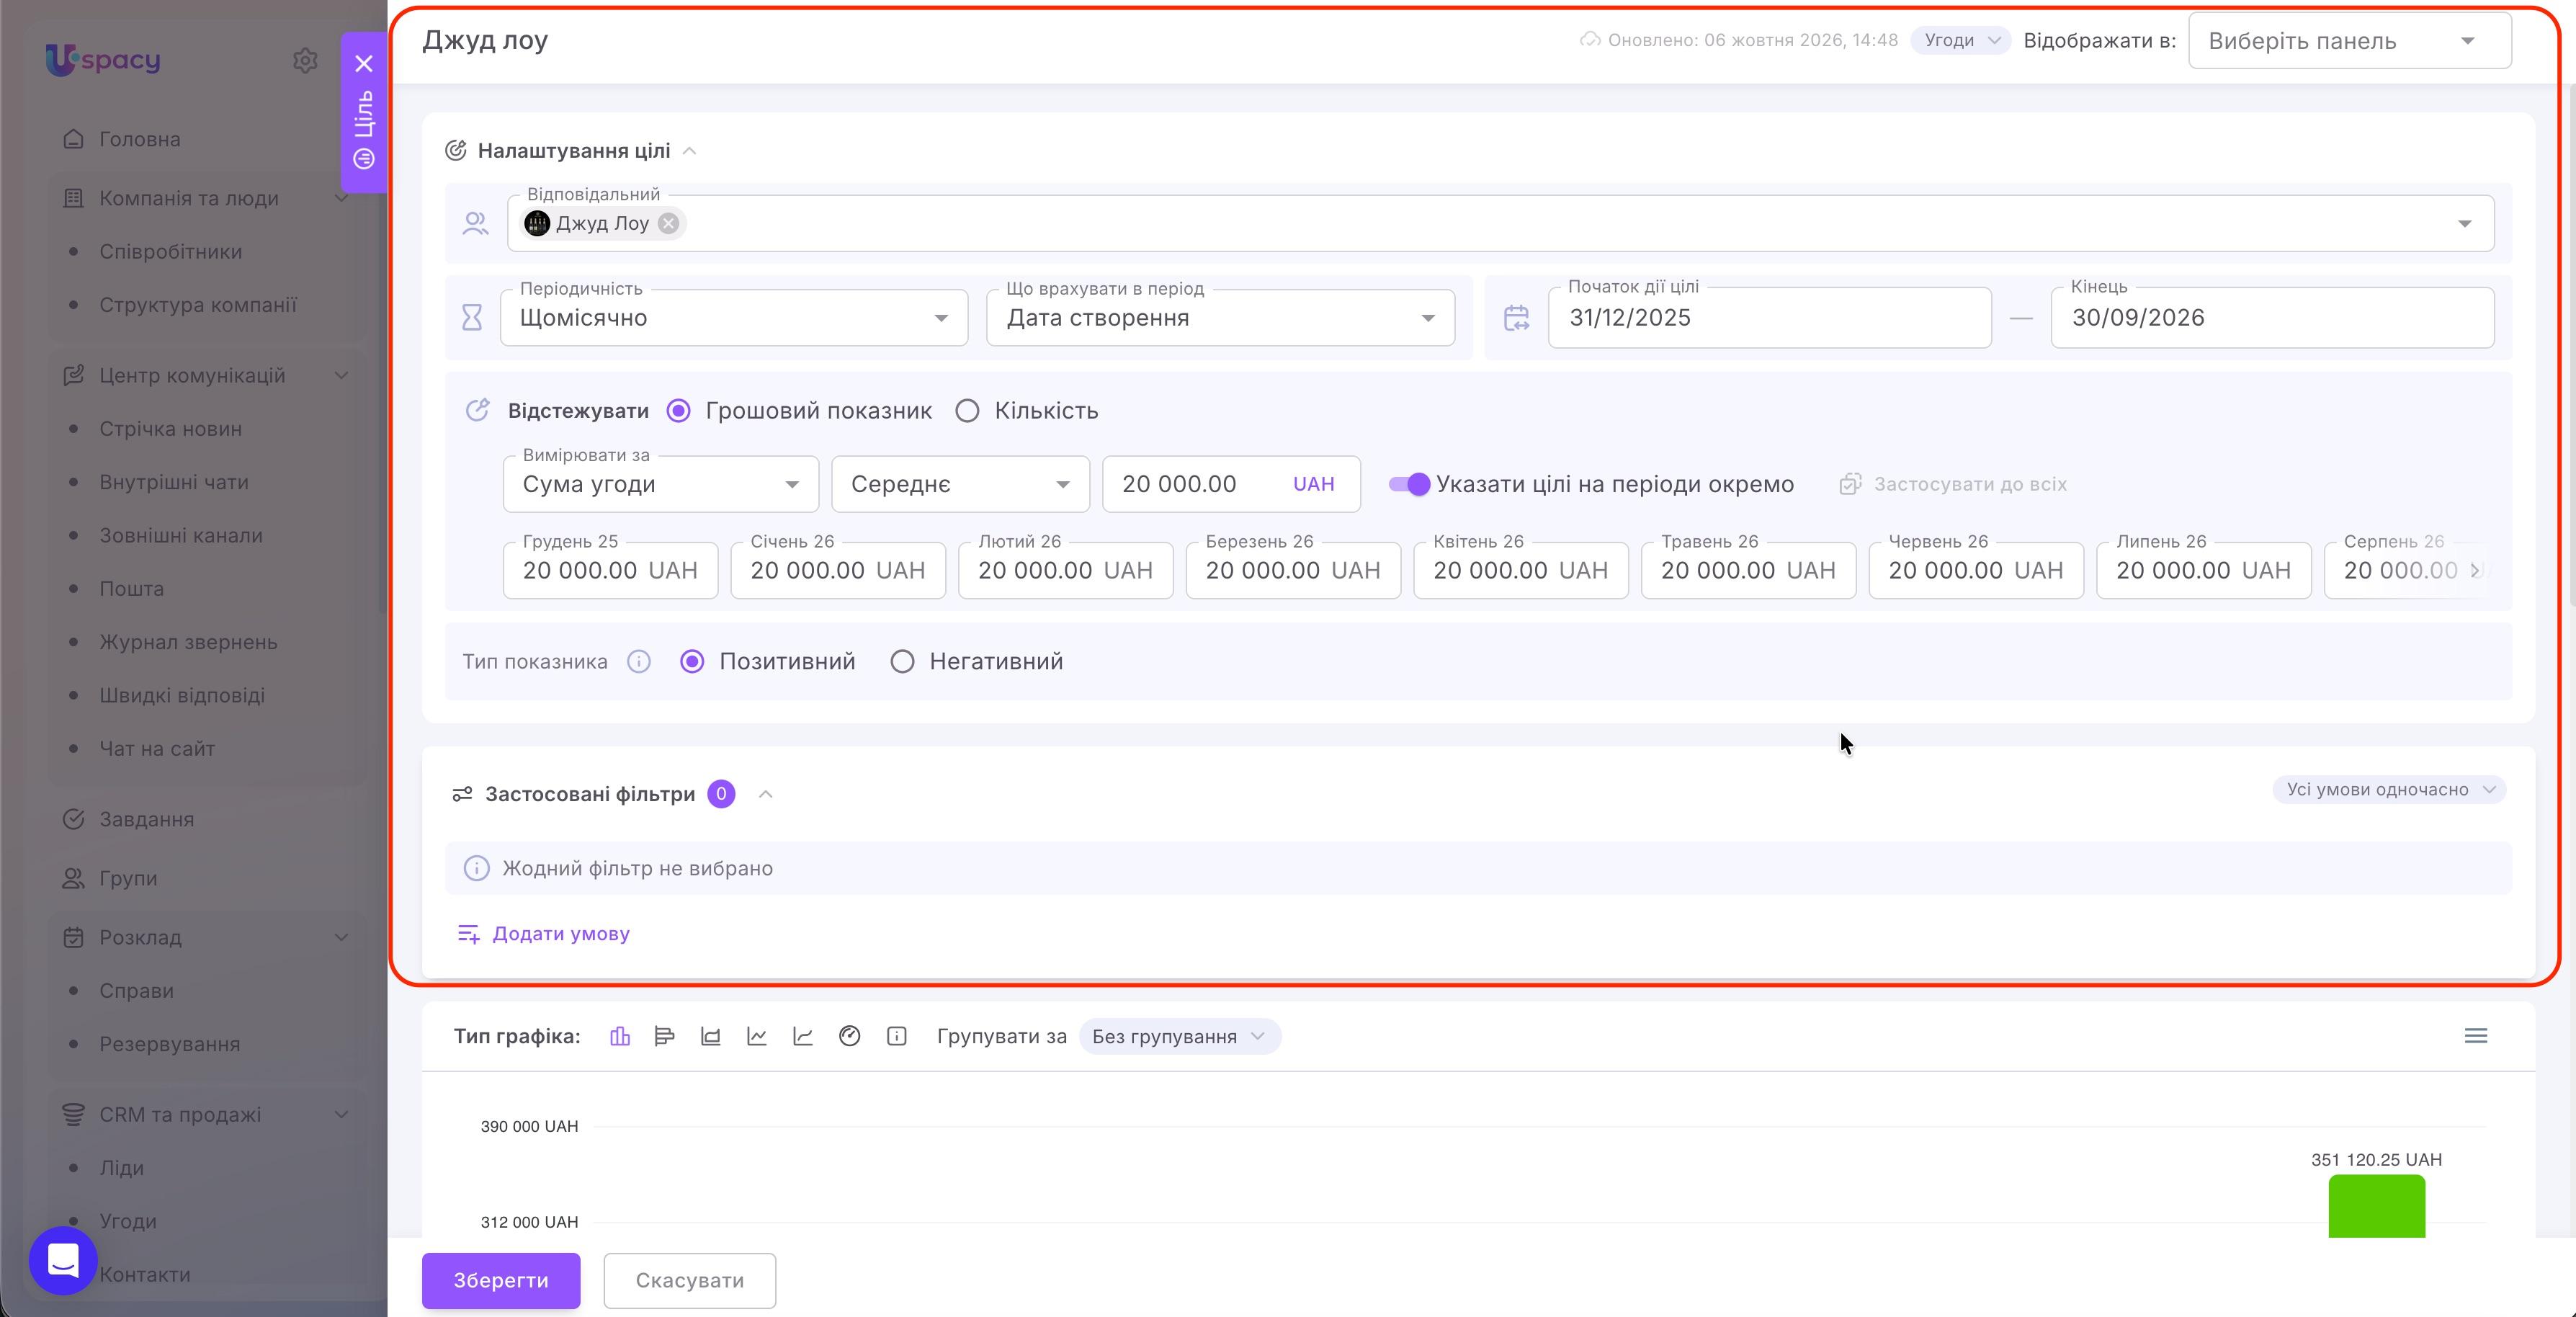Select the horizontal bar chart type
This screenshot has width=2576, height=1317.
pos(664,1036)
